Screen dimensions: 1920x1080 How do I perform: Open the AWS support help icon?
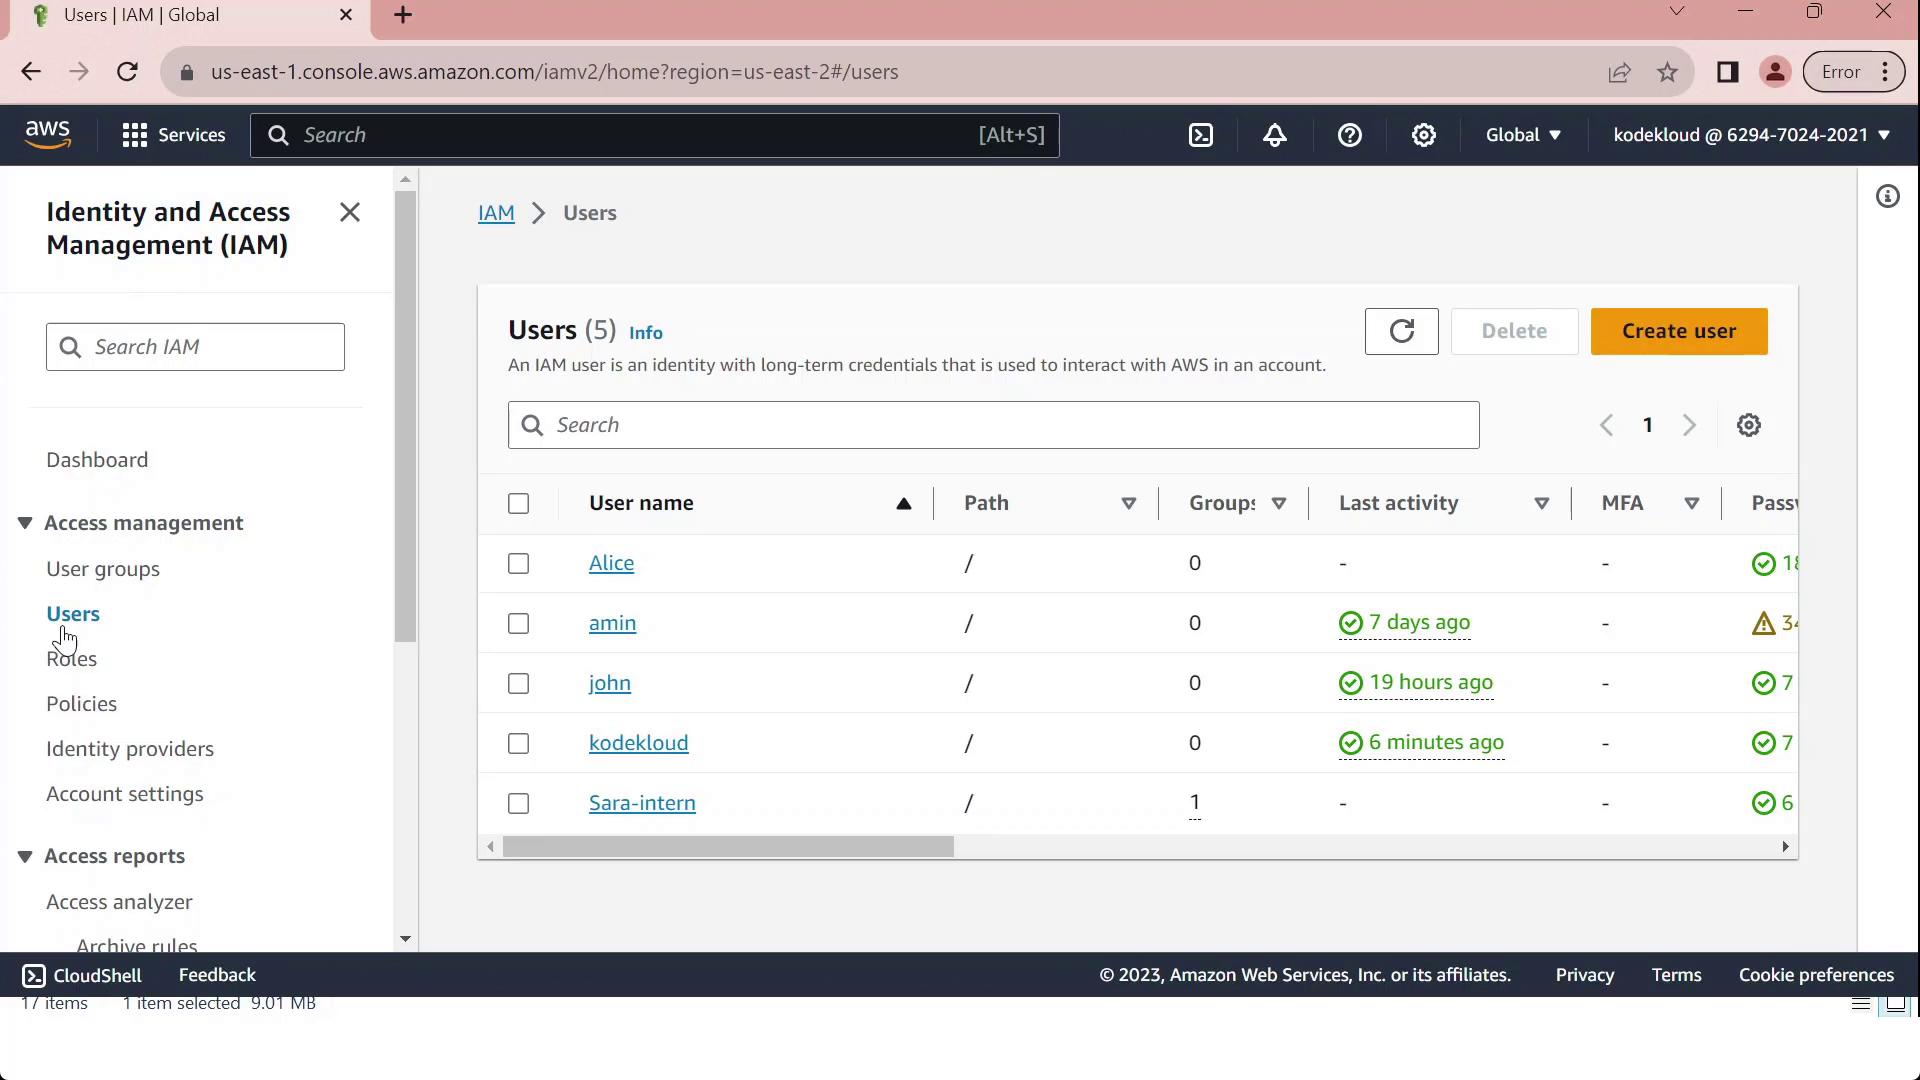coord(1349,135)
